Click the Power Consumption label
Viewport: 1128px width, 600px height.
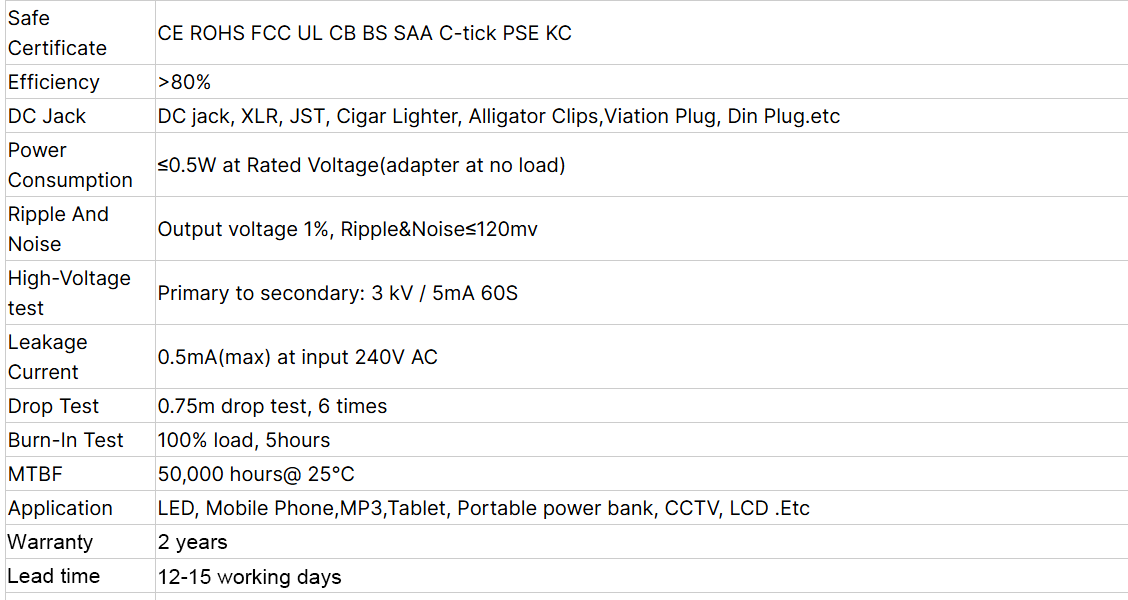[70, 165]
